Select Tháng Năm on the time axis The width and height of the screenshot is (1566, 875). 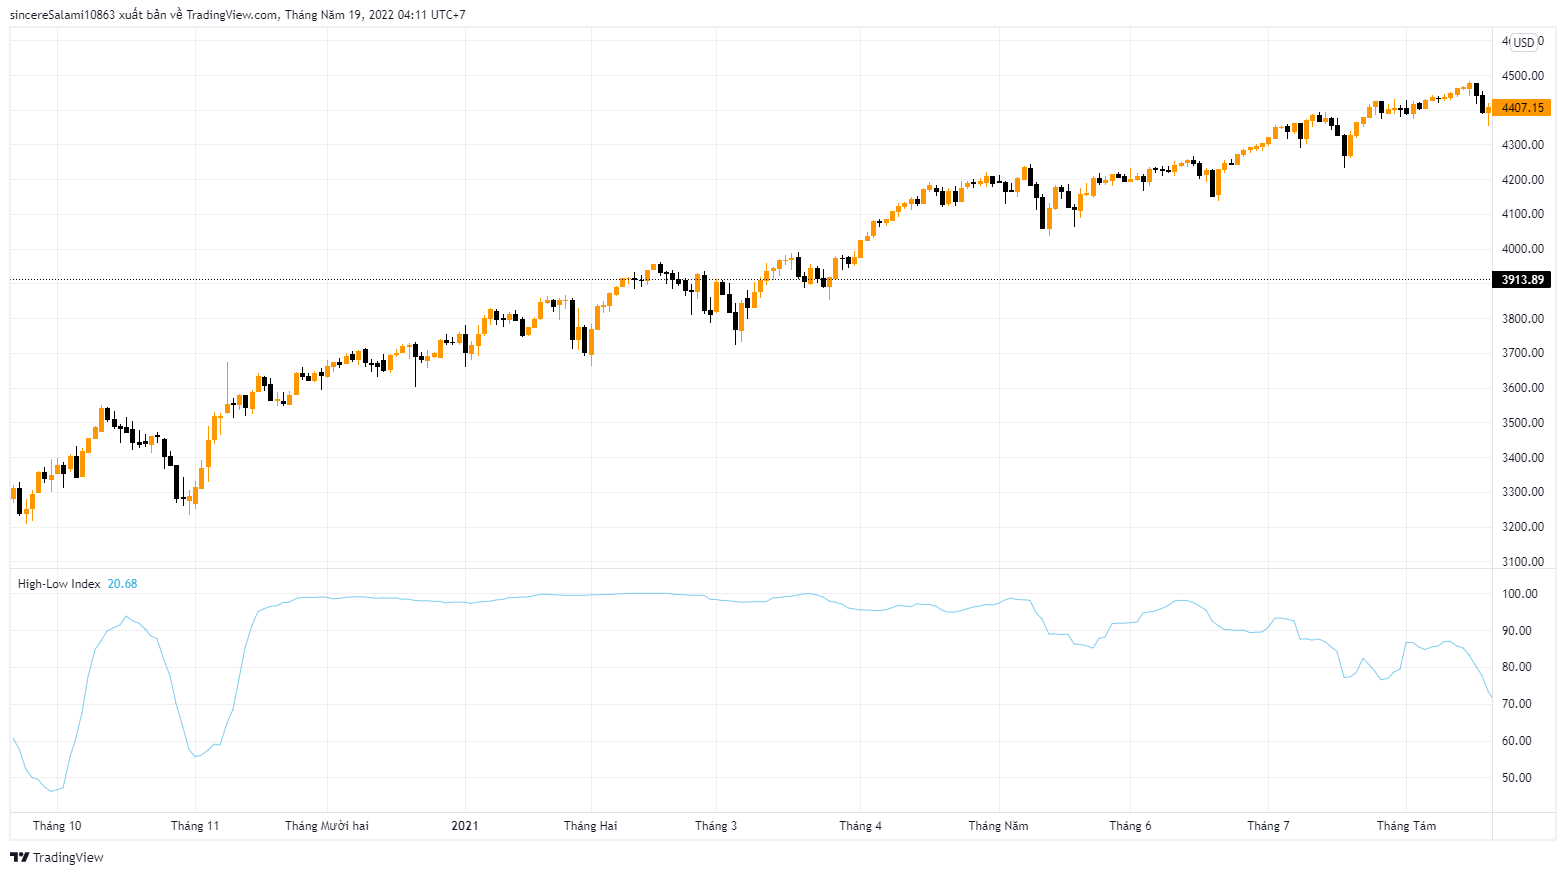(x=998, y=826)
